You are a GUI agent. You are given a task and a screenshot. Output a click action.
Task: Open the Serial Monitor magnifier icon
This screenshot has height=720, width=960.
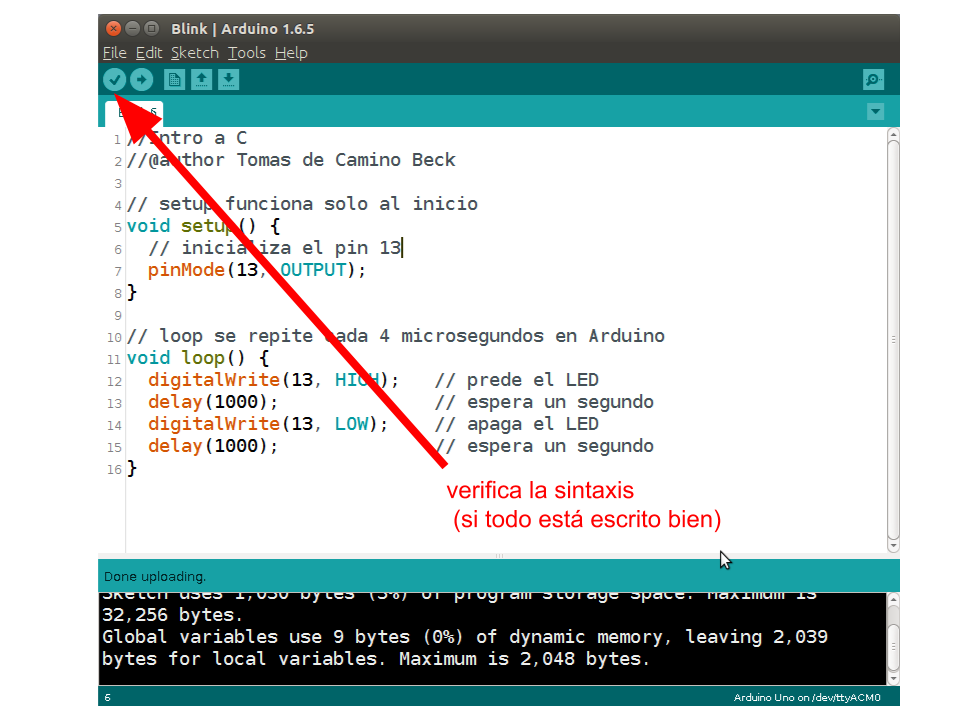(873, 80)
